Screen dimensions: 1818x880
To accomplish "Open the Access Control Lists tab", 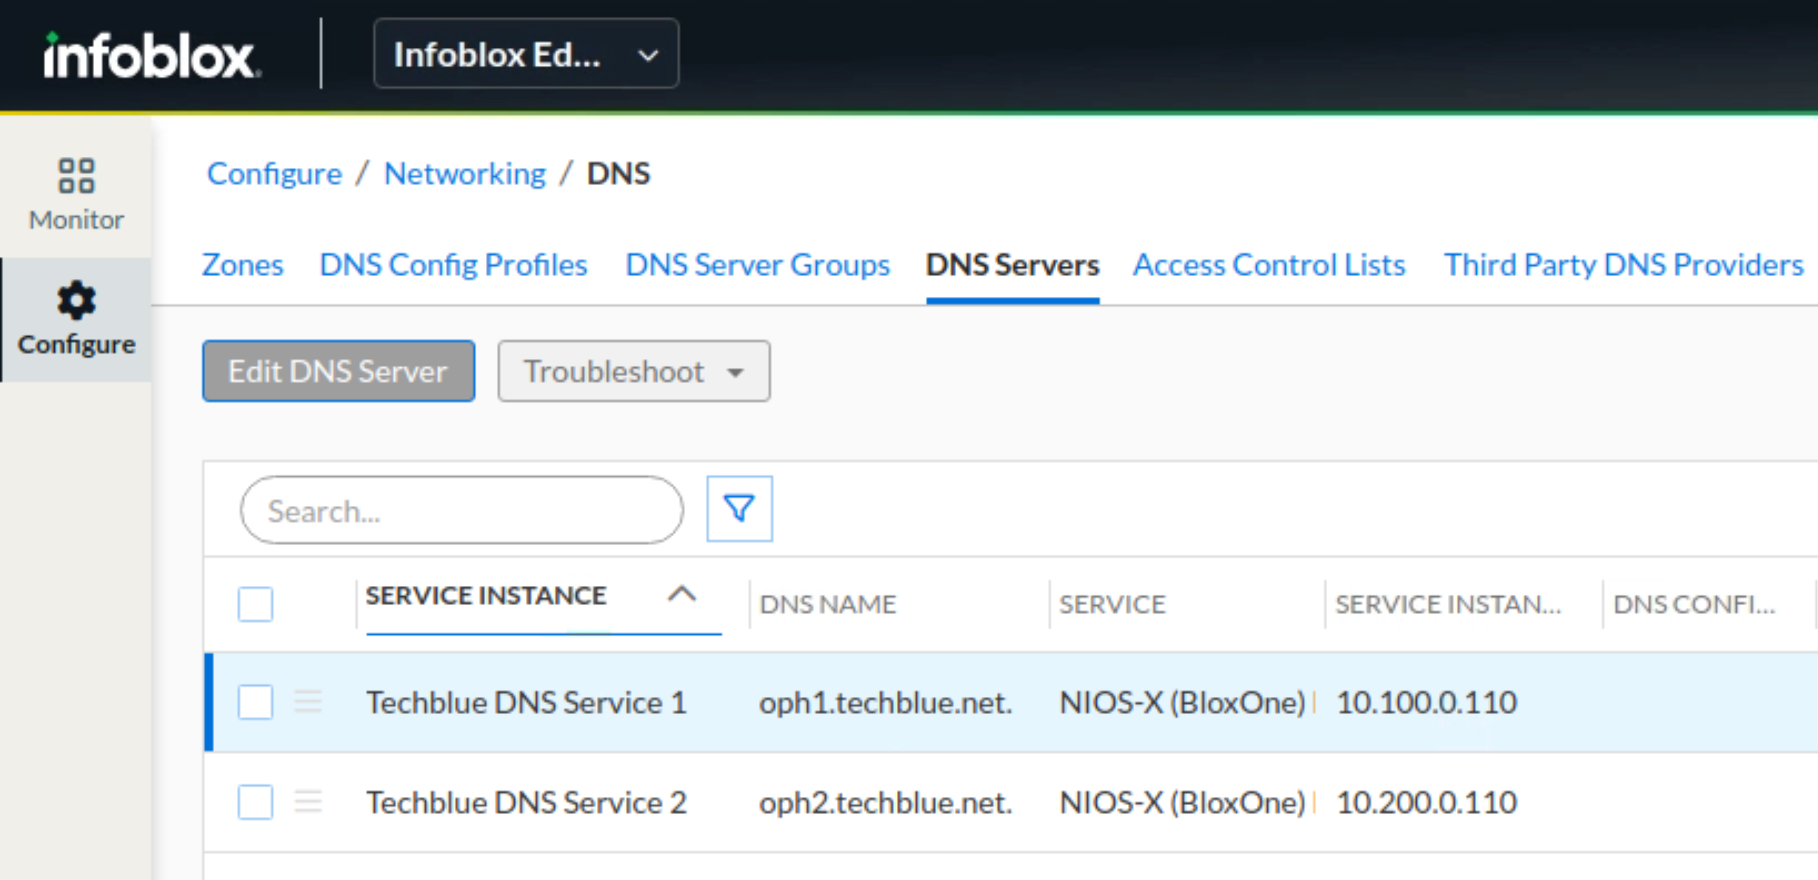I will 1269,265.
